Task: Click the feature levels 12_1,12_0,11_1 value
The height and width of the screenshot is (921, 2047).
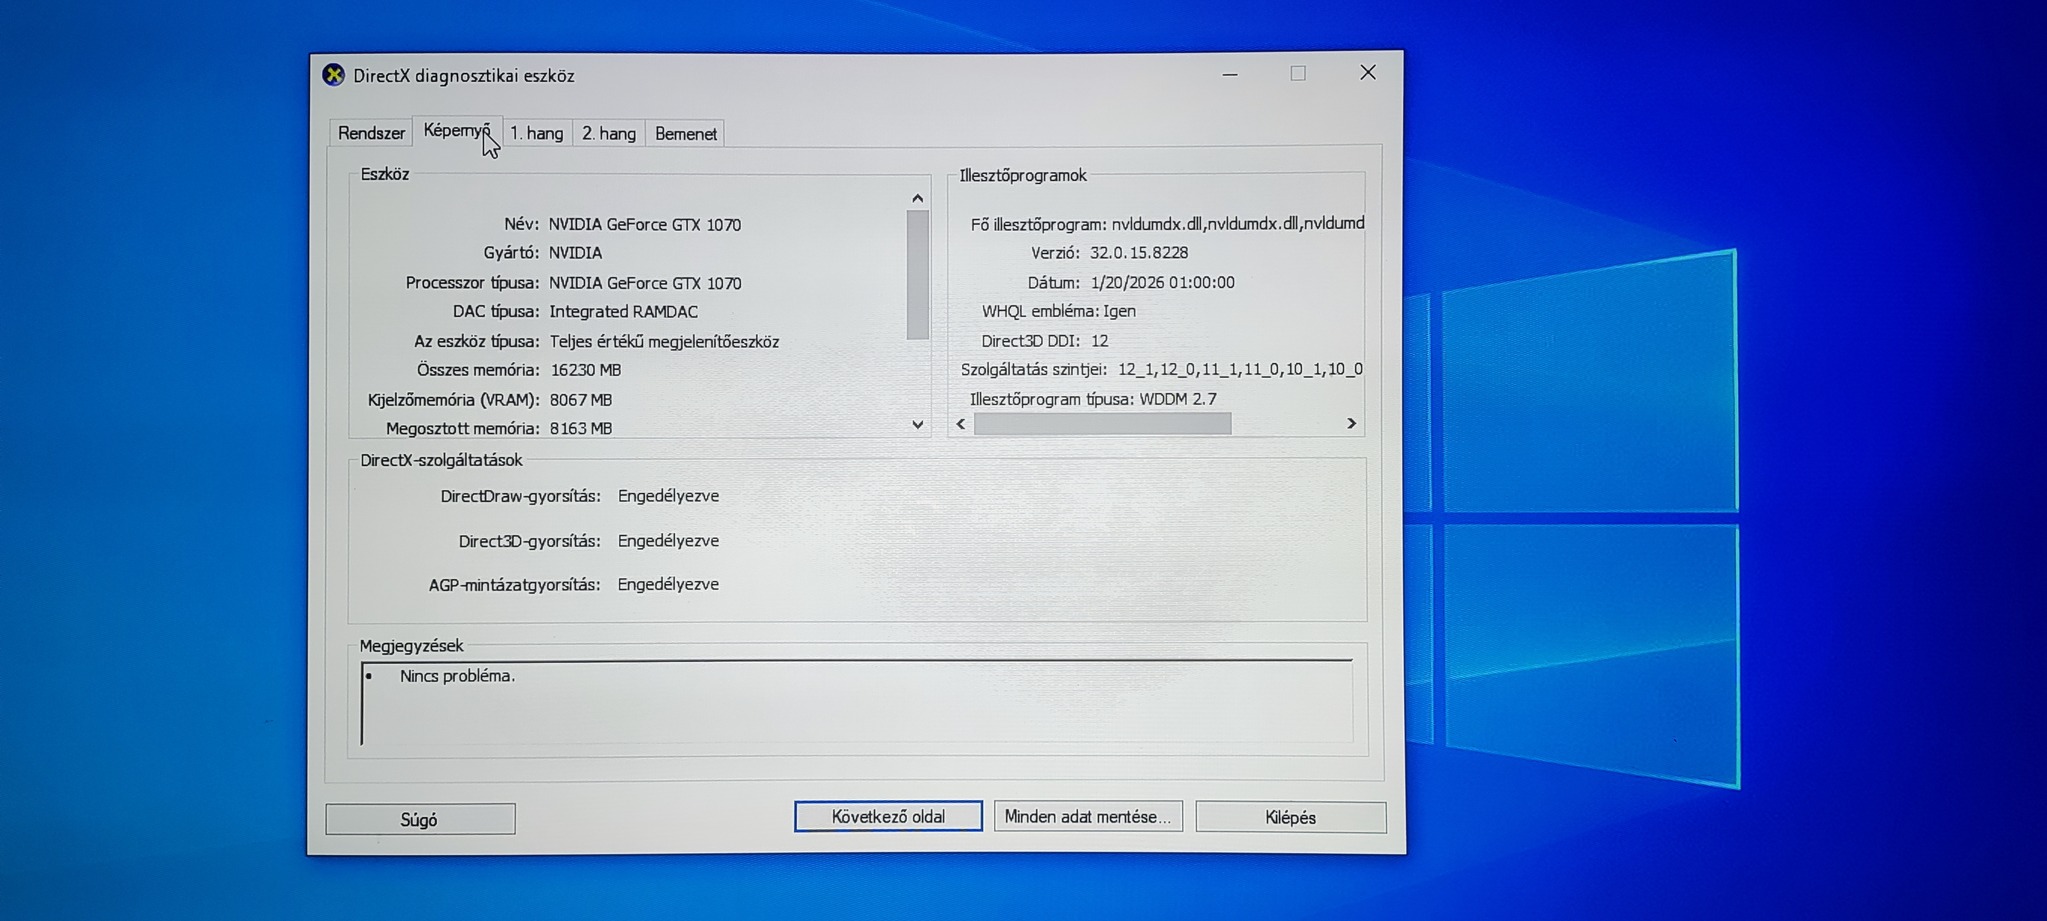Action: coord(1240,370)
